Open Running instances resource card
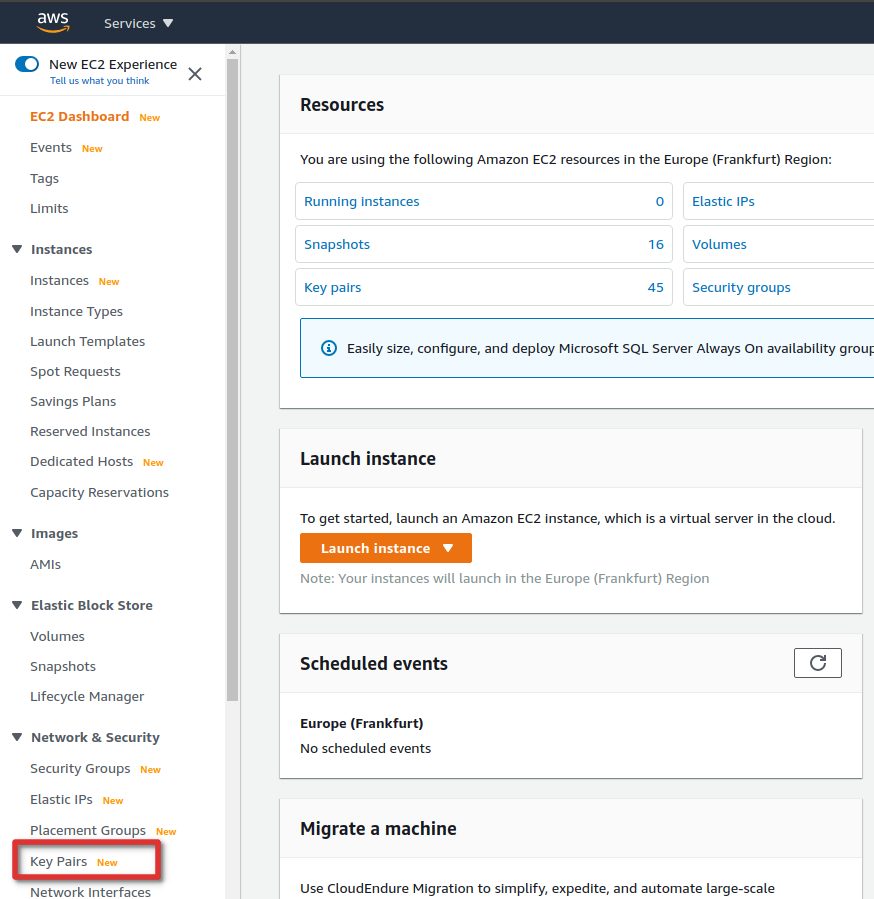 click(x=483, y=201)
